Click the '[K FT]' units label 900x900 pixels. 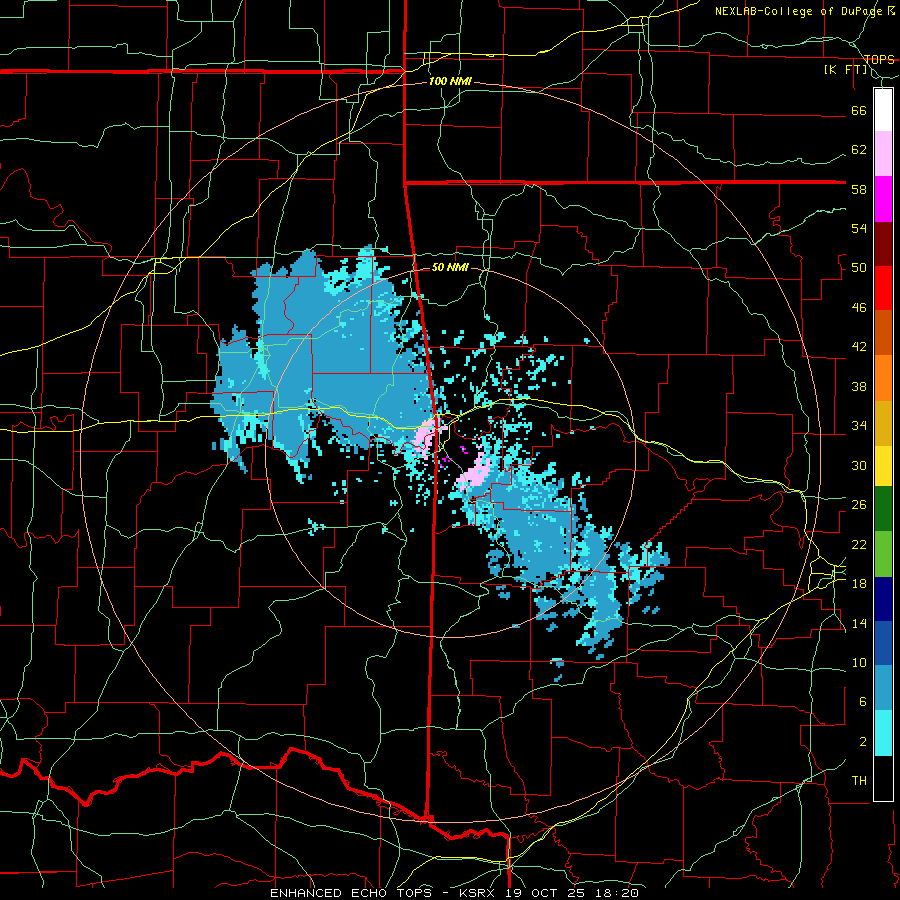(x=845, y=70)
